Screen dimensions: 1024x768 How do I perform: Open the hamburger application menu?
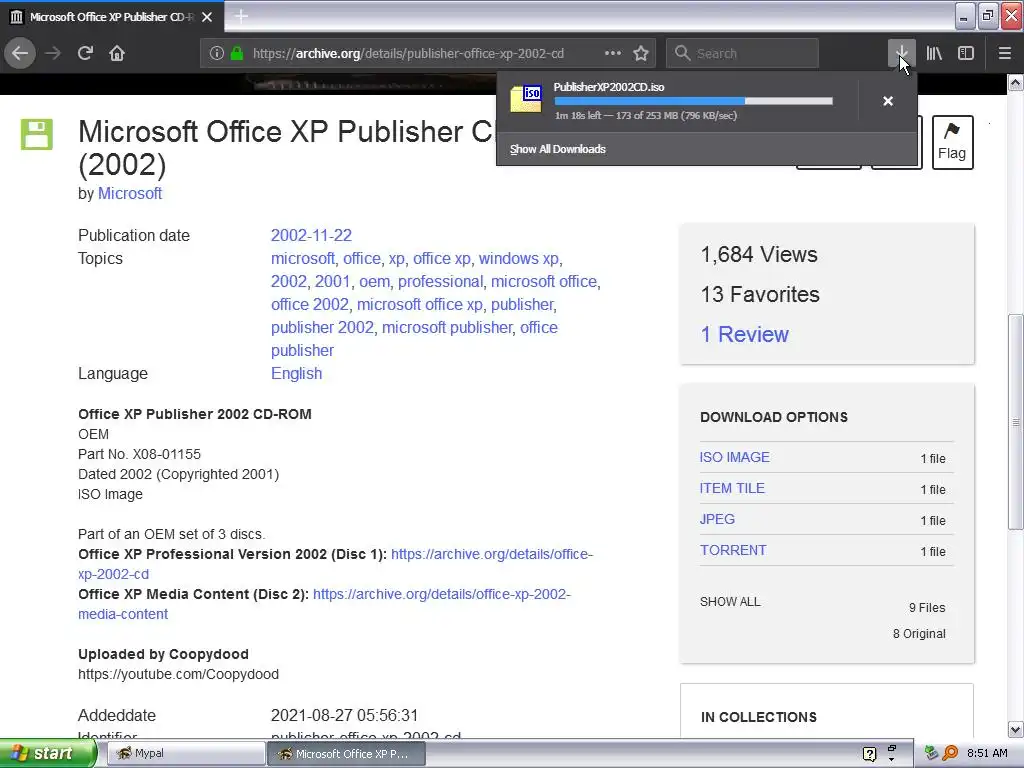tap(1004, 54)
